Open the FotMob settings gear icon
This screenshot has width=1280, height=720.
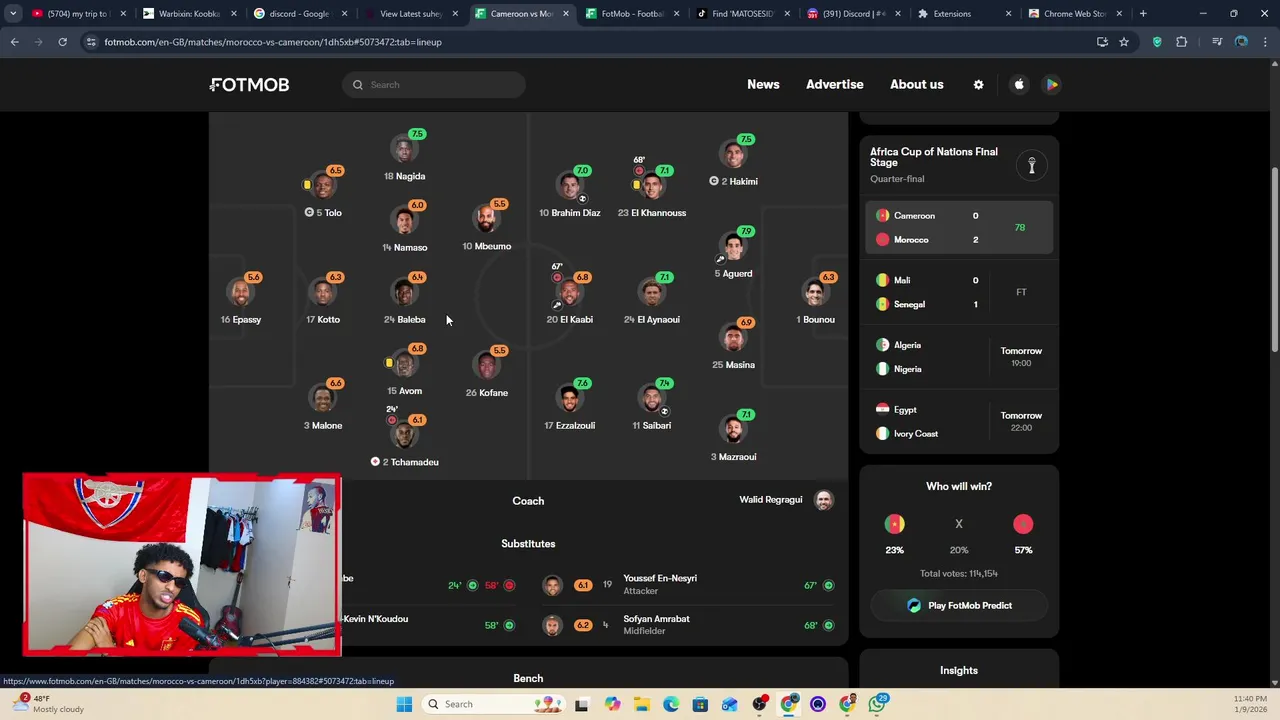pyautogui.click(x=978, y=85)
